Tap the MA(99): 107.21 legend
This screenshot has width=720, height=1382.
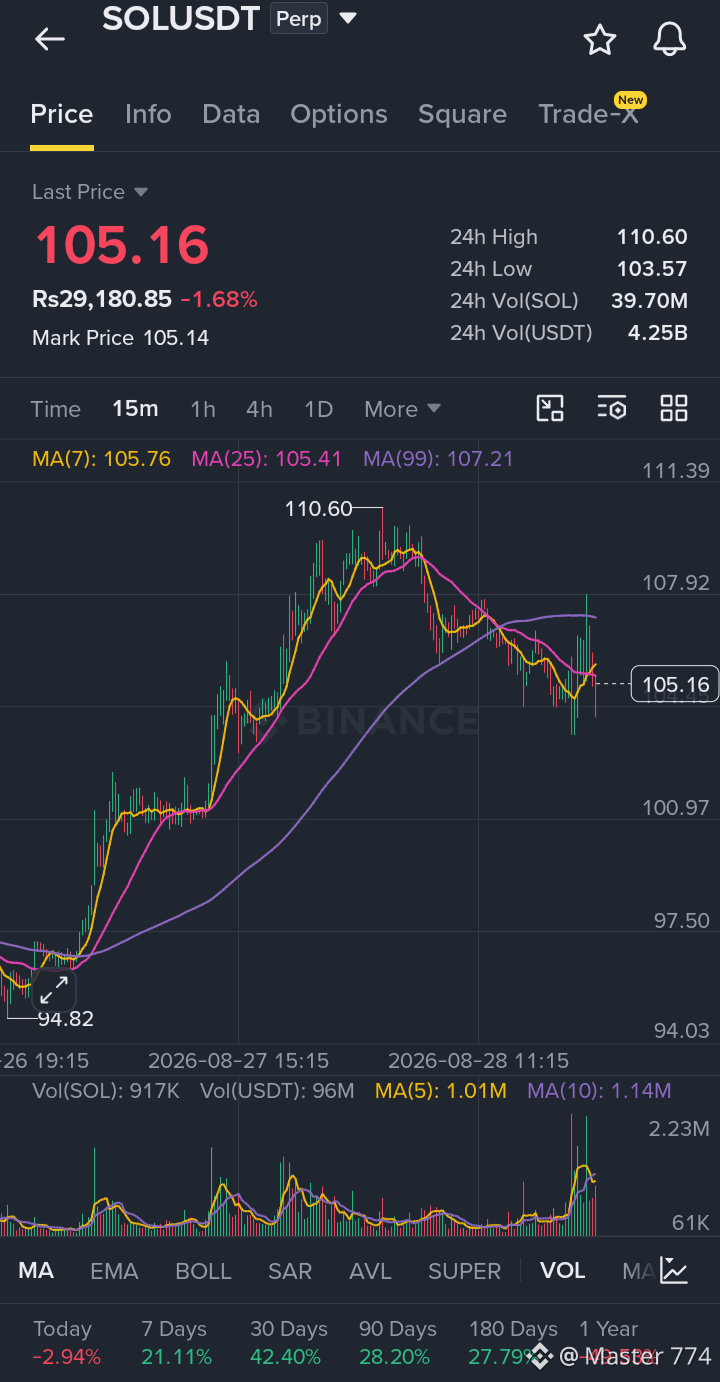439,459
